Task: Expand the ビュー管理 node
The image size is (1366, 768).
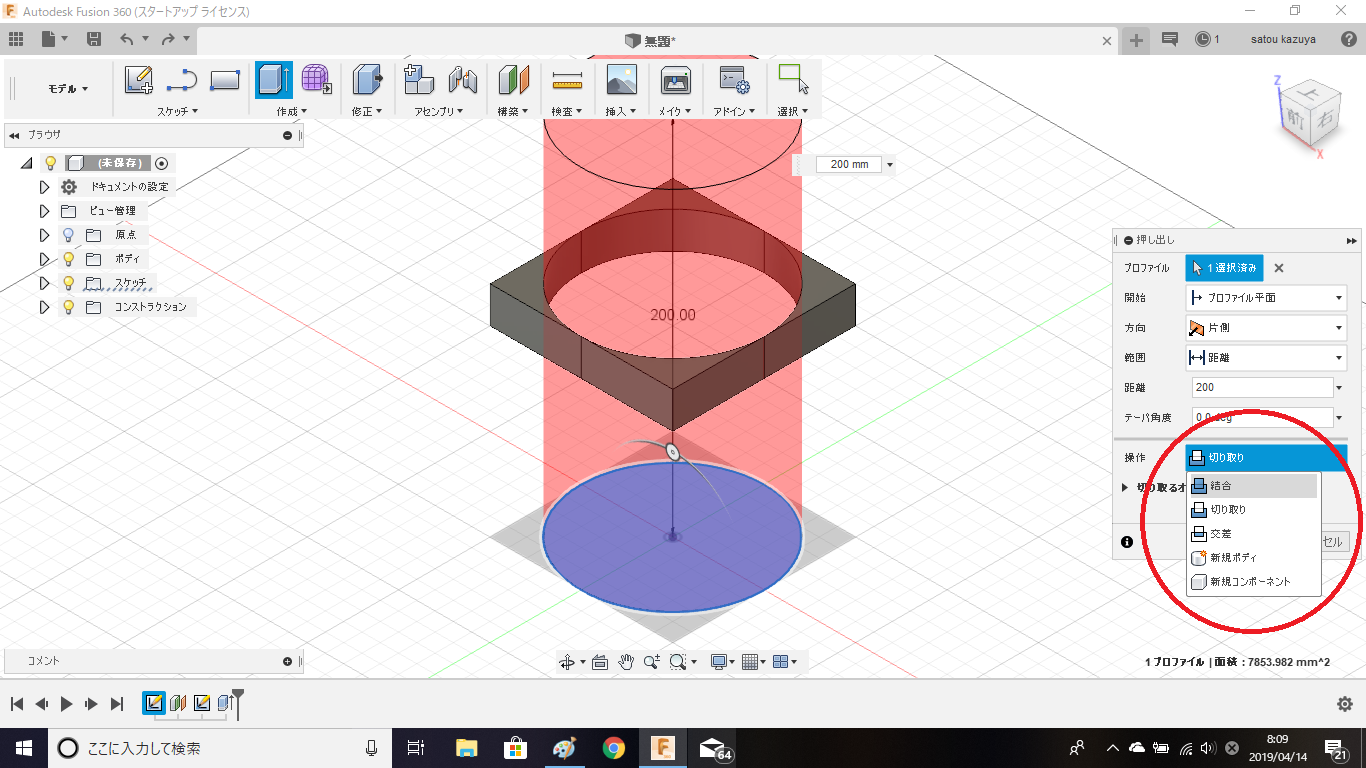Action: [44, 211]
